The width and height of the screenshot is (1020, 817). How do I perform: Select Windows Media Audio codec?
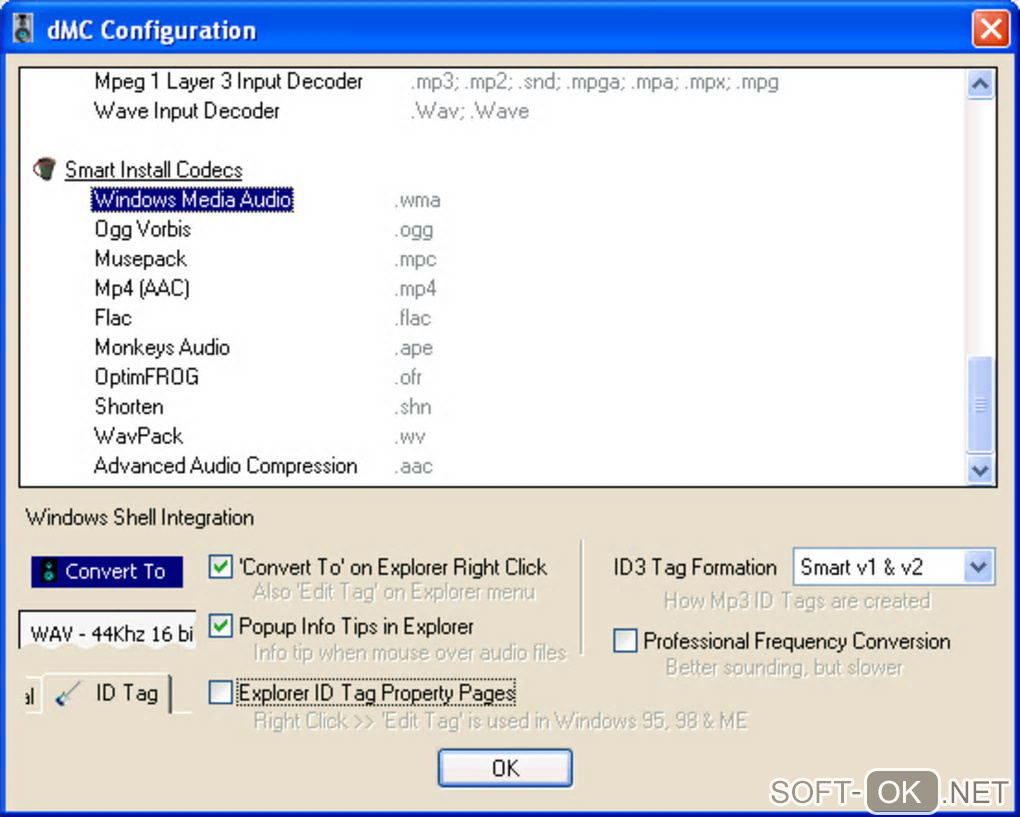[x=192, y=199]
